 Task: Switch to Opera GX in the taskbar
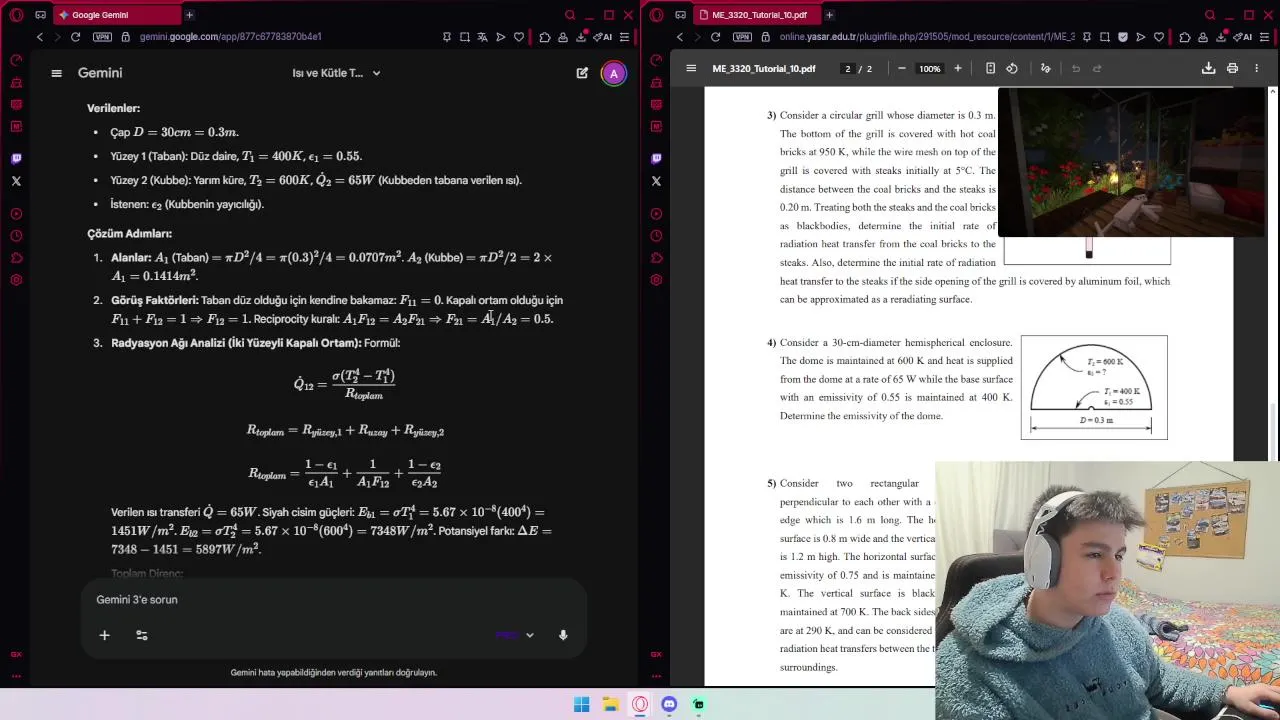pyautogui.click(x=640, y=704)
